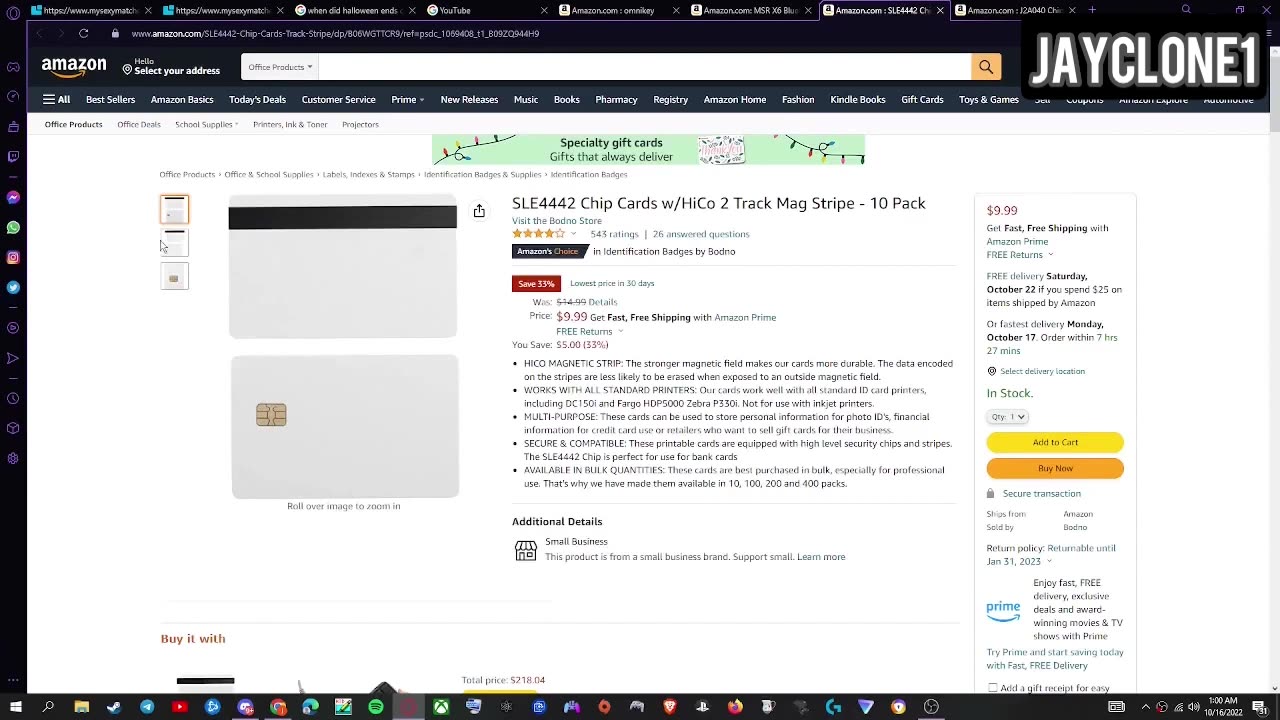1280x720 pixels.
Task: Open the All hamburger menu
Action: tap(56, 99)
